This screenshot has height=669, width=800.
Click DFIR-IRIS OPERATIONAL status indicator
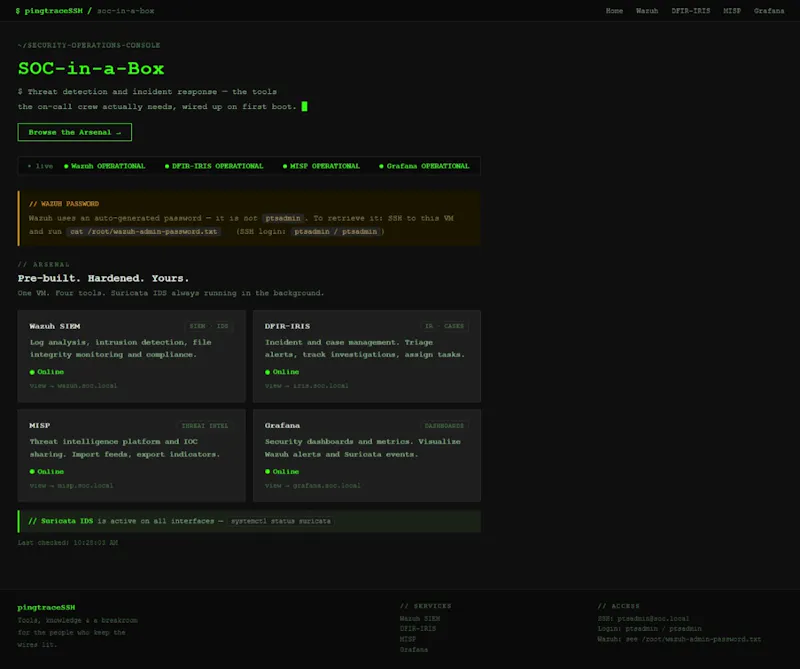pyautogui.click(x=214, y=166)
